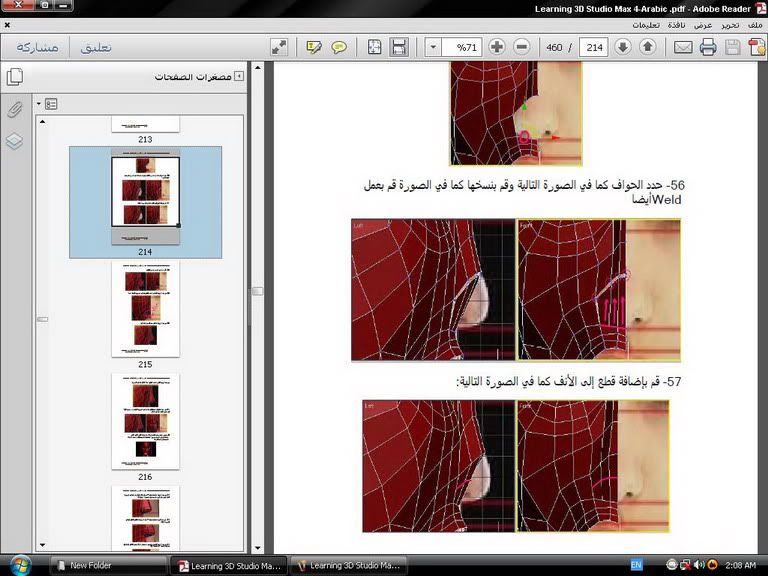Viewport: 768px width, 576px height.
Task: Click the zoom percentage field %71
Action: pos(462,48)
